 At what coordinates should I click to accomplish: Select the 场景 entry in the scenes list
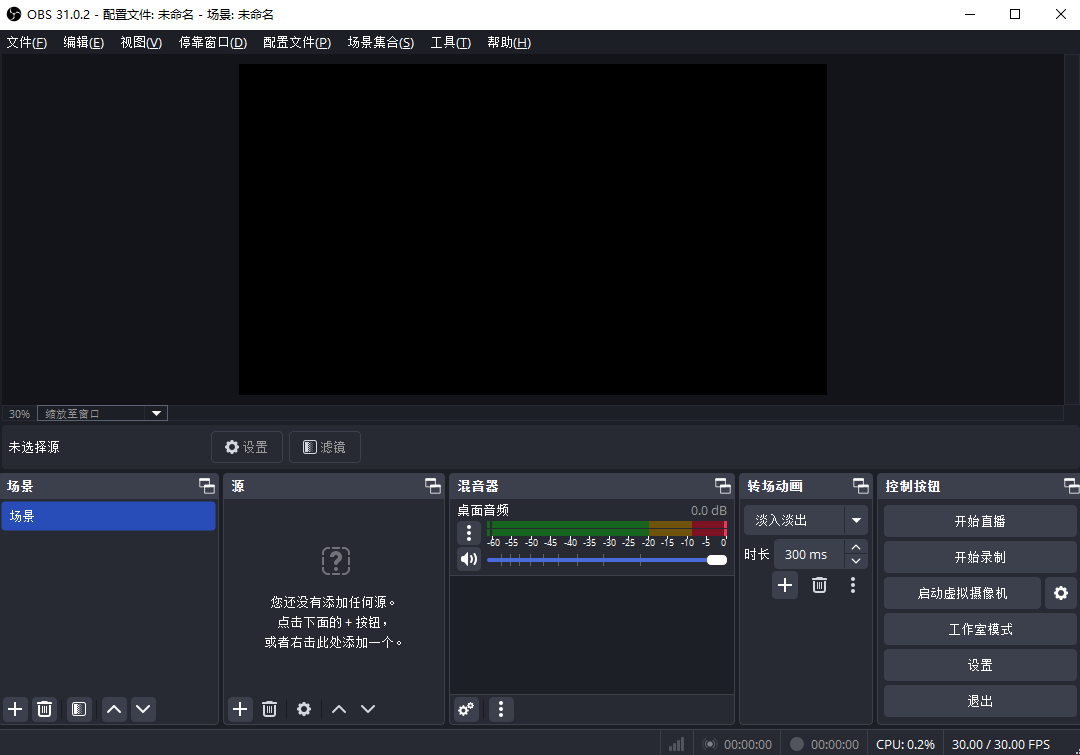tap(108, 516)
